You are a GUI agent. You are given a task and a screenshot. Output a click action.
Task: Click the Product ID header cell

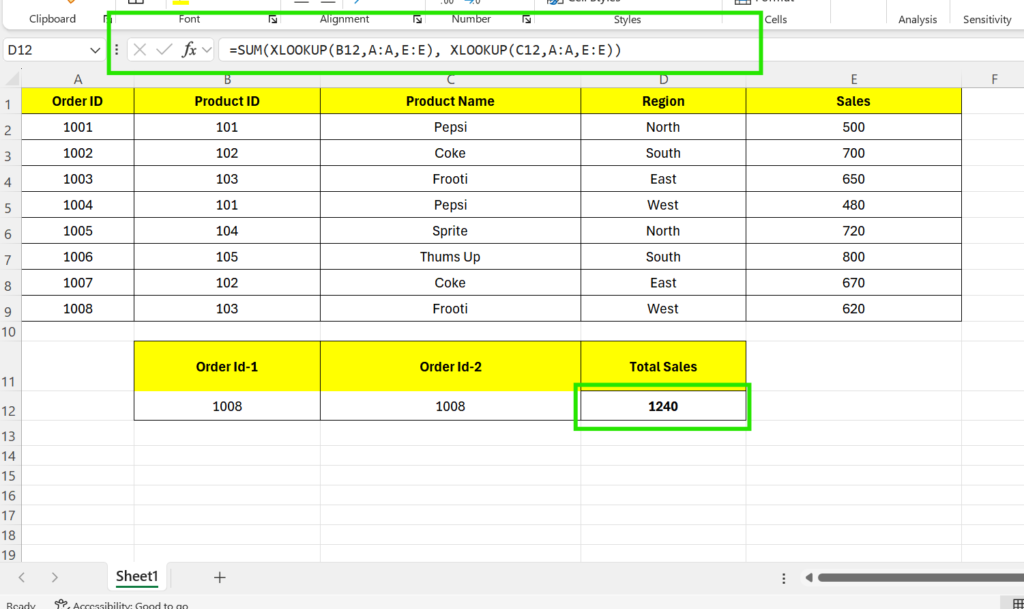coord(227,101)
